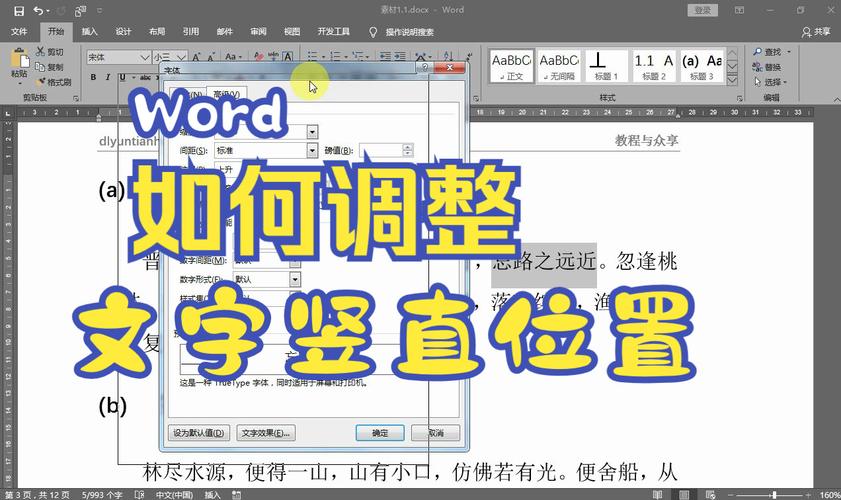
Task: Open the 数字形式 number form dropdown
Action: (295, 279)
